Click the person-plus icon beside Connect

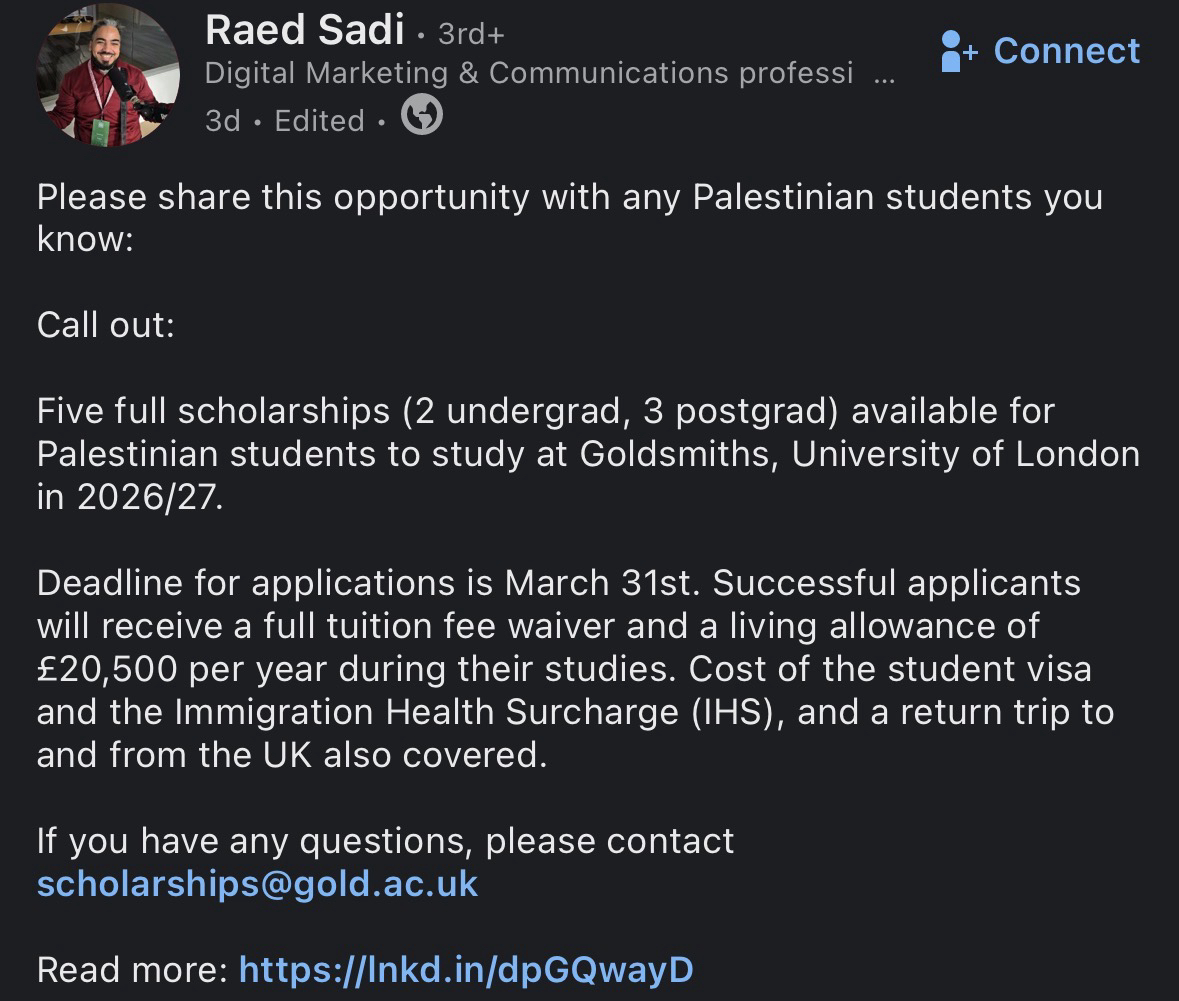pos(959,51)
